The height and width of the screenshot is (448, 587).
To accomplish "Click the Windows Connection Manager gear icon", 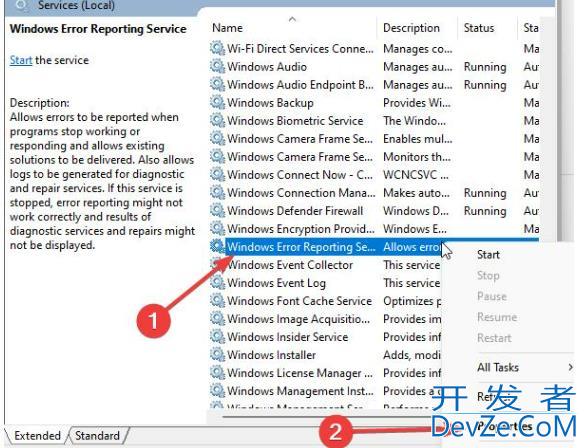I will tap(217, 192).
